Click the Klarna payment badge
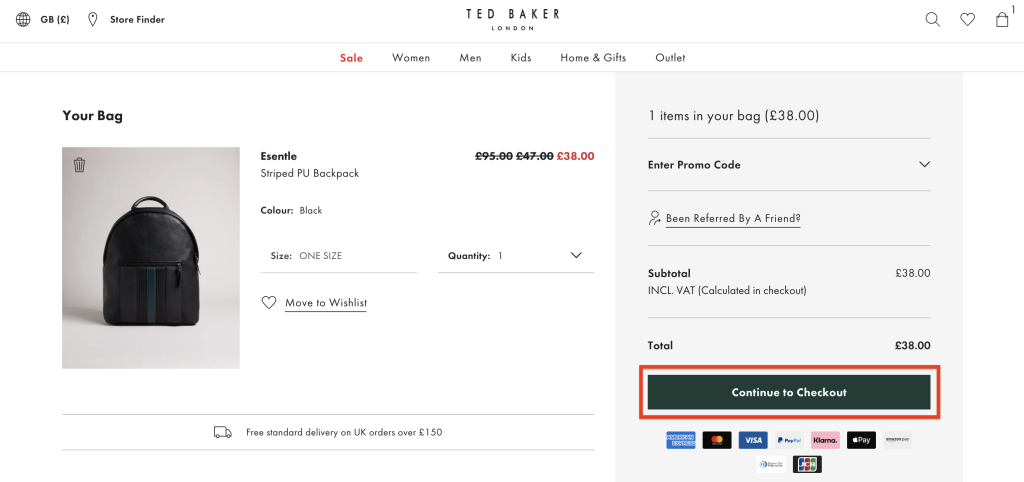The image size is (1024, 482). [825, 440]
